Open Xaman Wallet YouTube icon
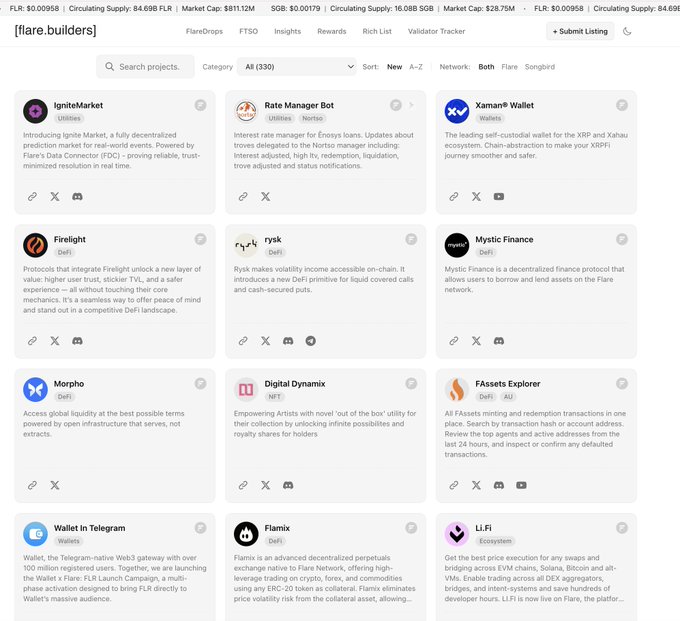The height and width of the screenshot is (621, 680). tap(499, 197)
